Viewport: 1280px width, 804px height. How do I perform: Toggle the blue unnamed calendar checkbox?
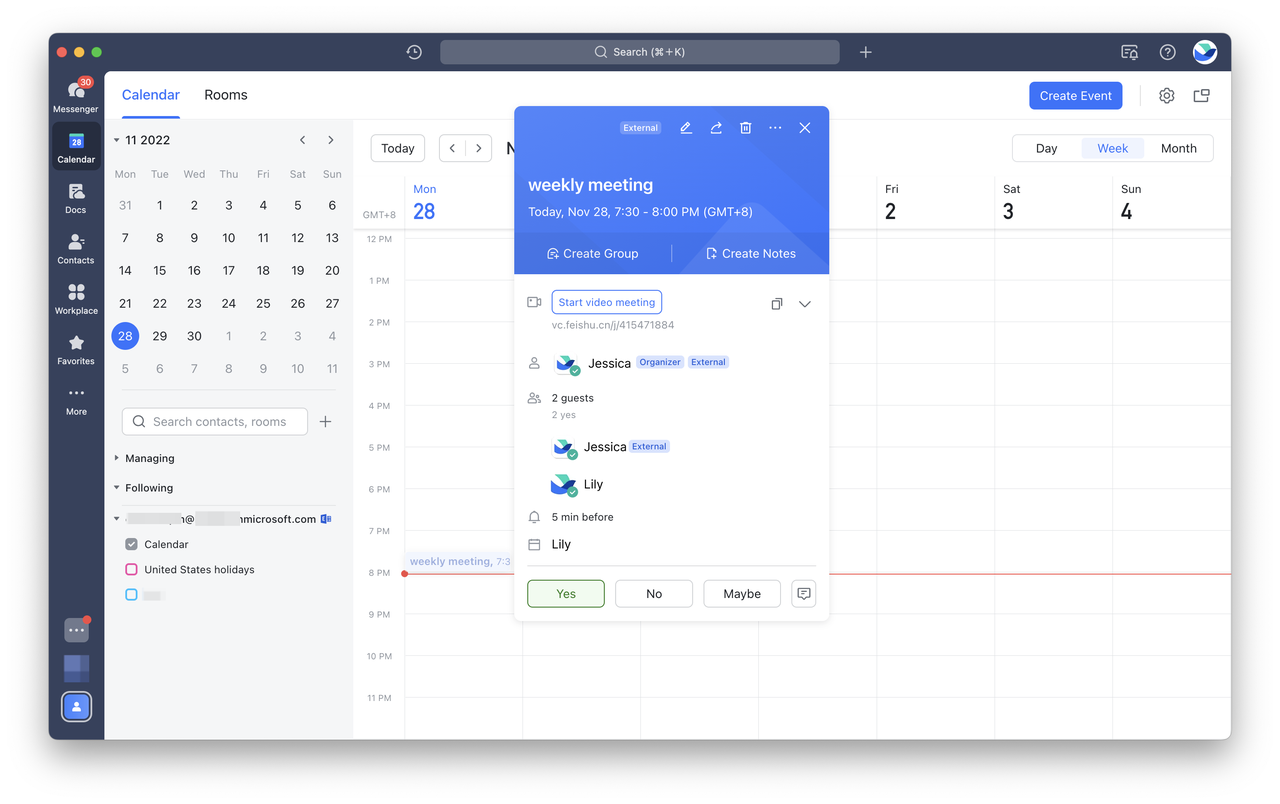[131, 595]
